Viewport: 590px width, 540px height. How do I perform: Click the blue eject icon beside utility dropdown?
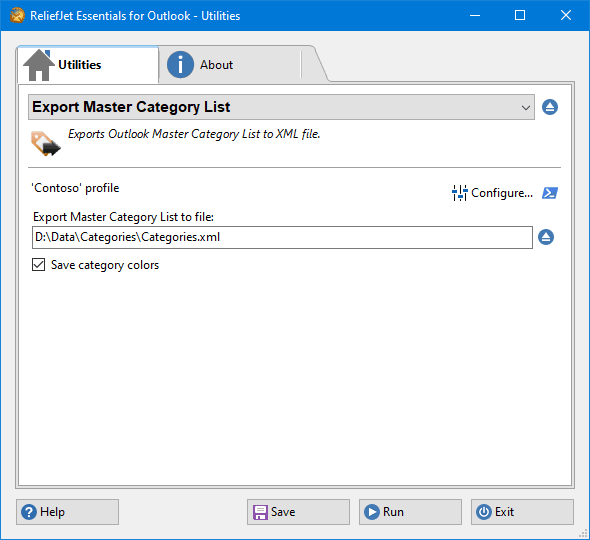pos(550,107)
